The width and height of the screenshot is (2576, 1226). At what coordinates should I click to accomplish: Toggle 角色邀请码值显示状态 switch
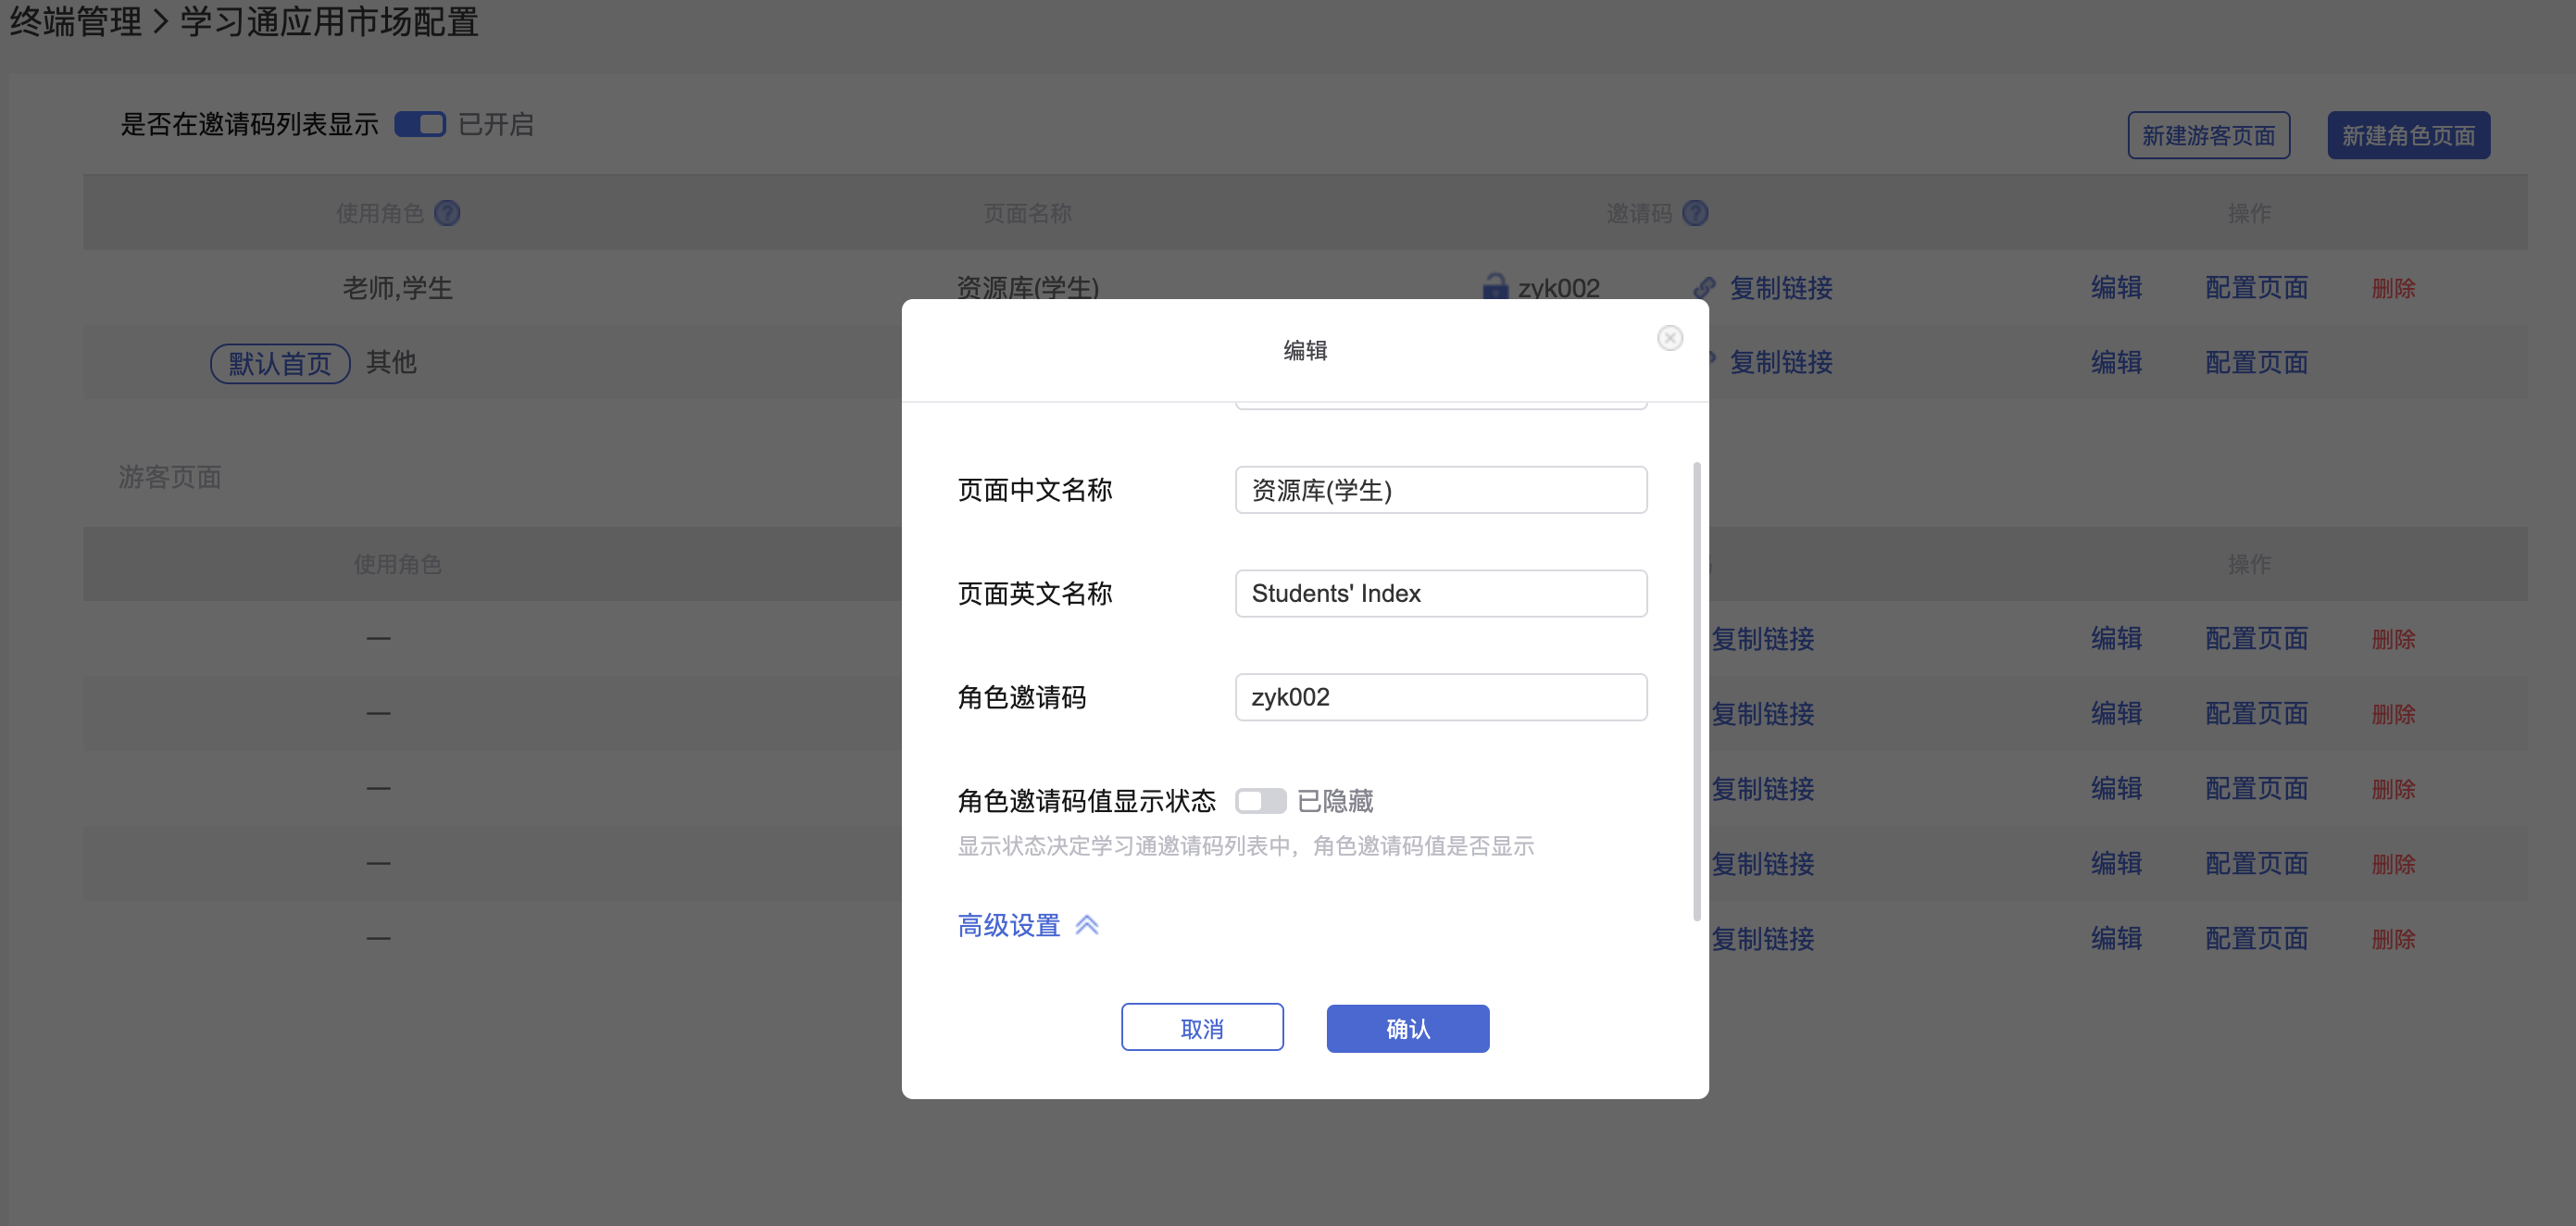pos(1260,801)
